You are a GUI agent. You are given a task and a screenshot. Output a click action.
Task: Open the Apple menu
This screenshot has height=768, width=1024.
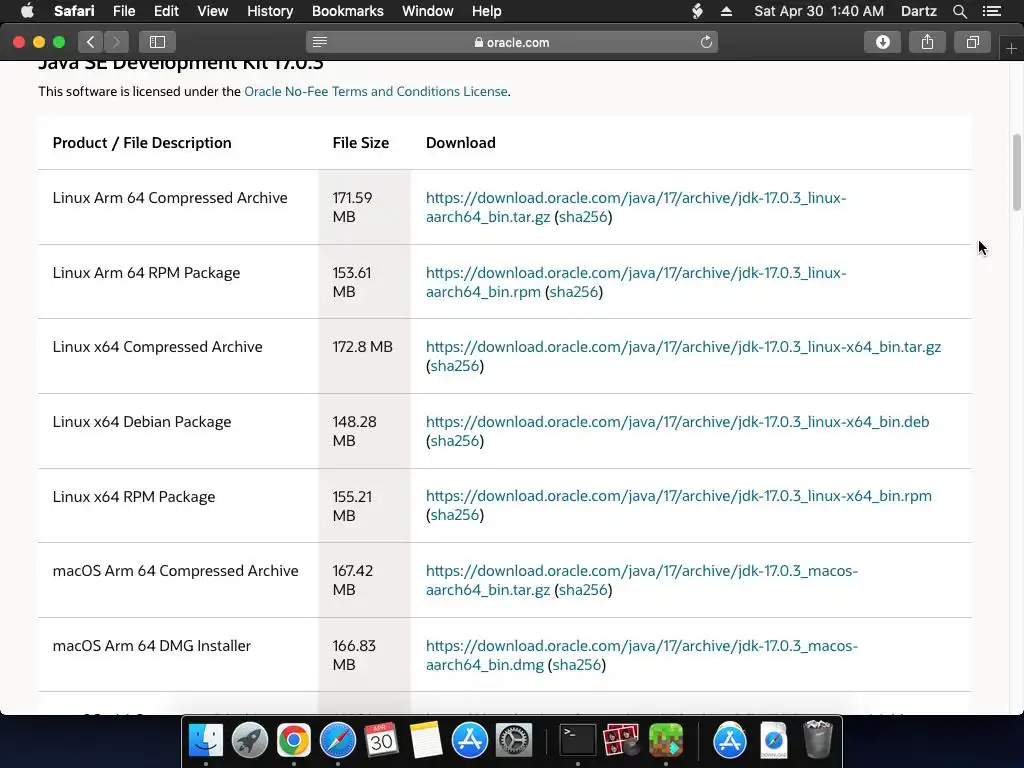pyautogui.click(x=27, y=11)
